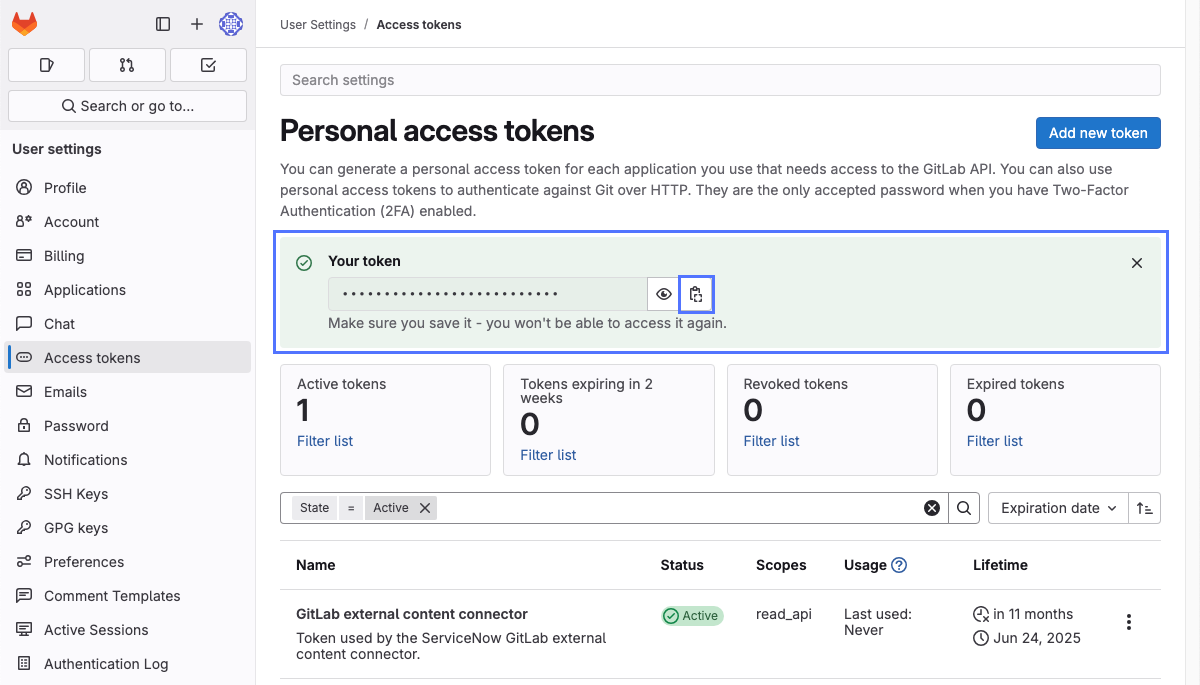
Task: Click the Name column header
Action: pyautogui.click(x=316, y=565)
